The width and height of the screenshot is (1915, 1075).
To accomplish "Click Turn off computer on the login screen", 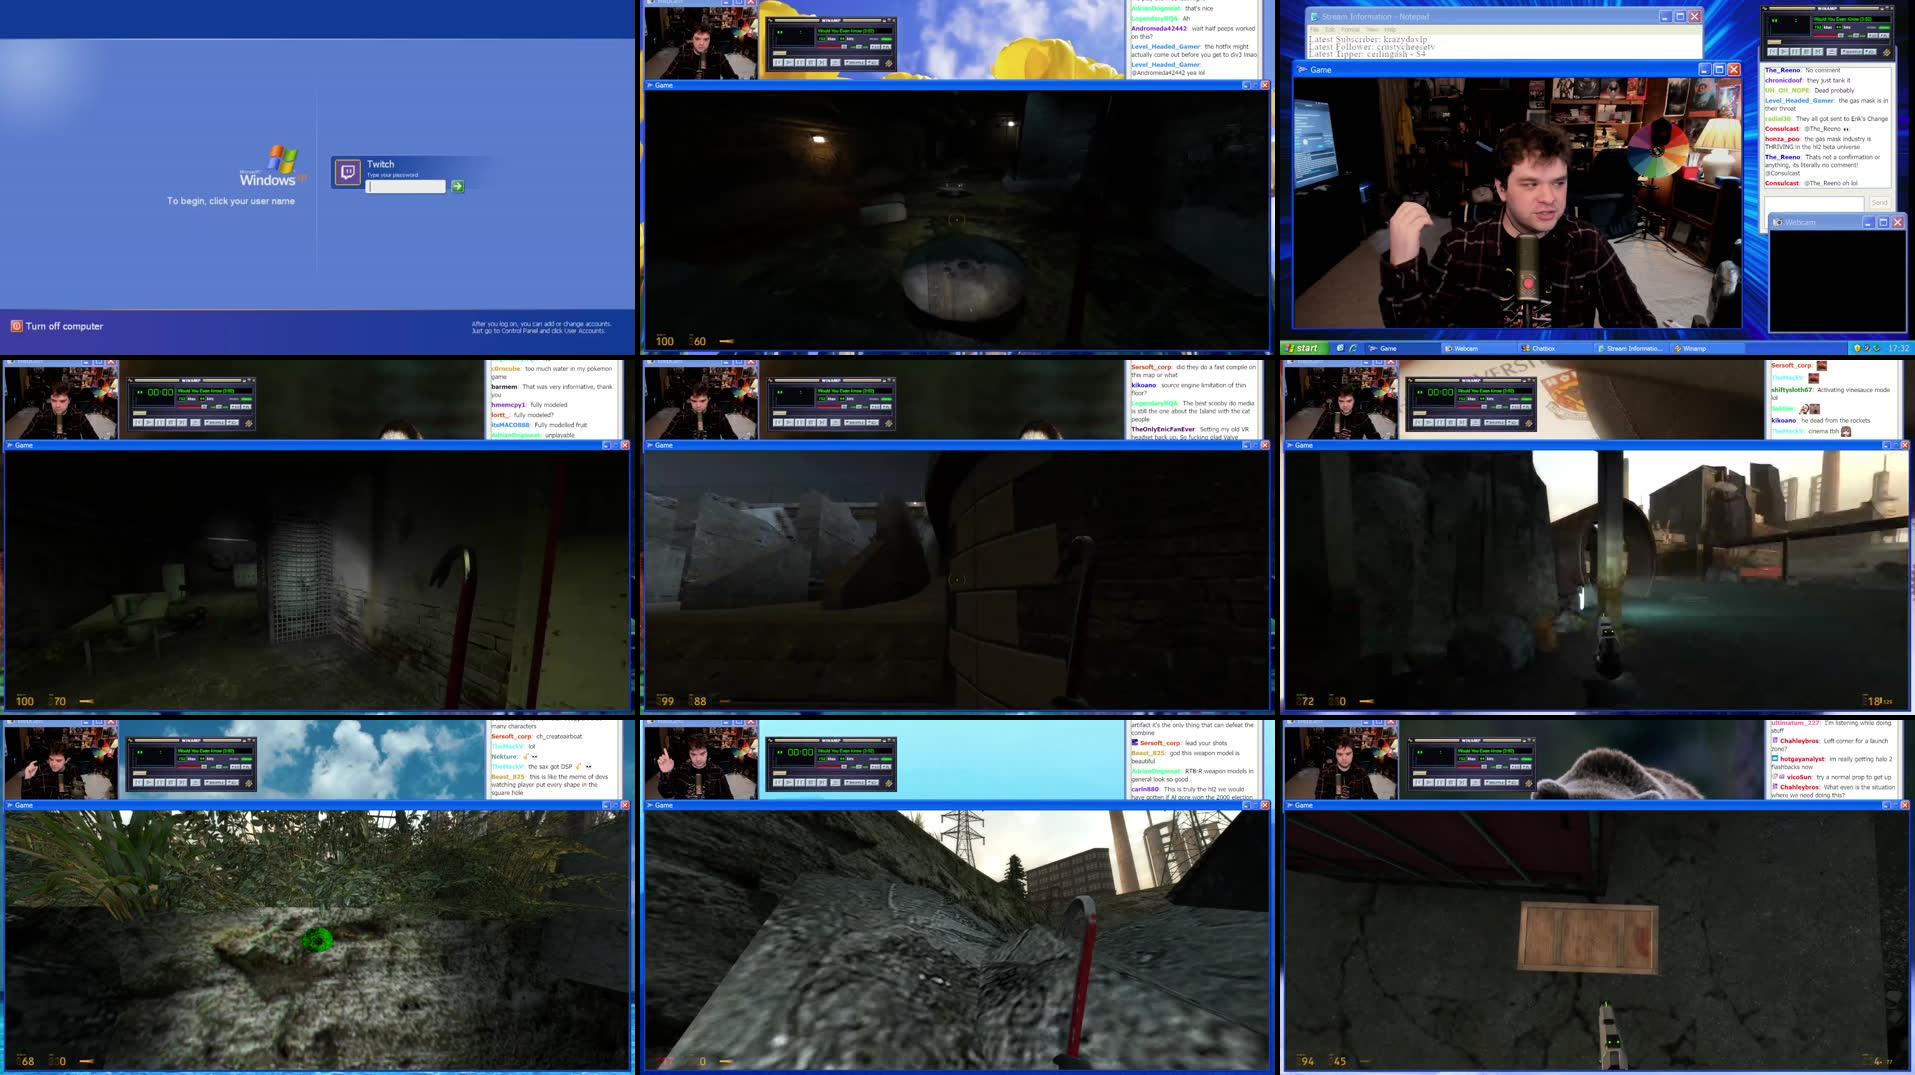I will click(x=60, y=326).
